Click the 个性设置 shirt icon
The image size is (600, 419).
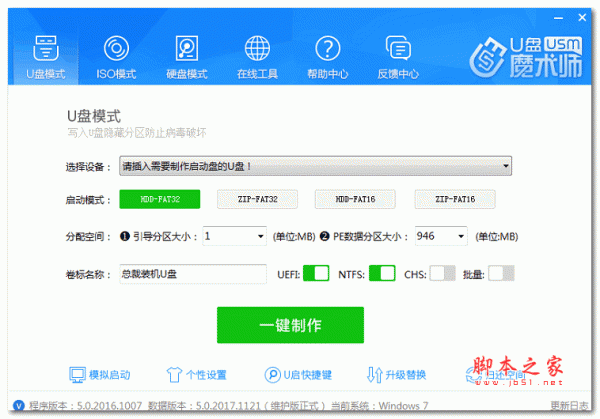[x=174, y=375]
